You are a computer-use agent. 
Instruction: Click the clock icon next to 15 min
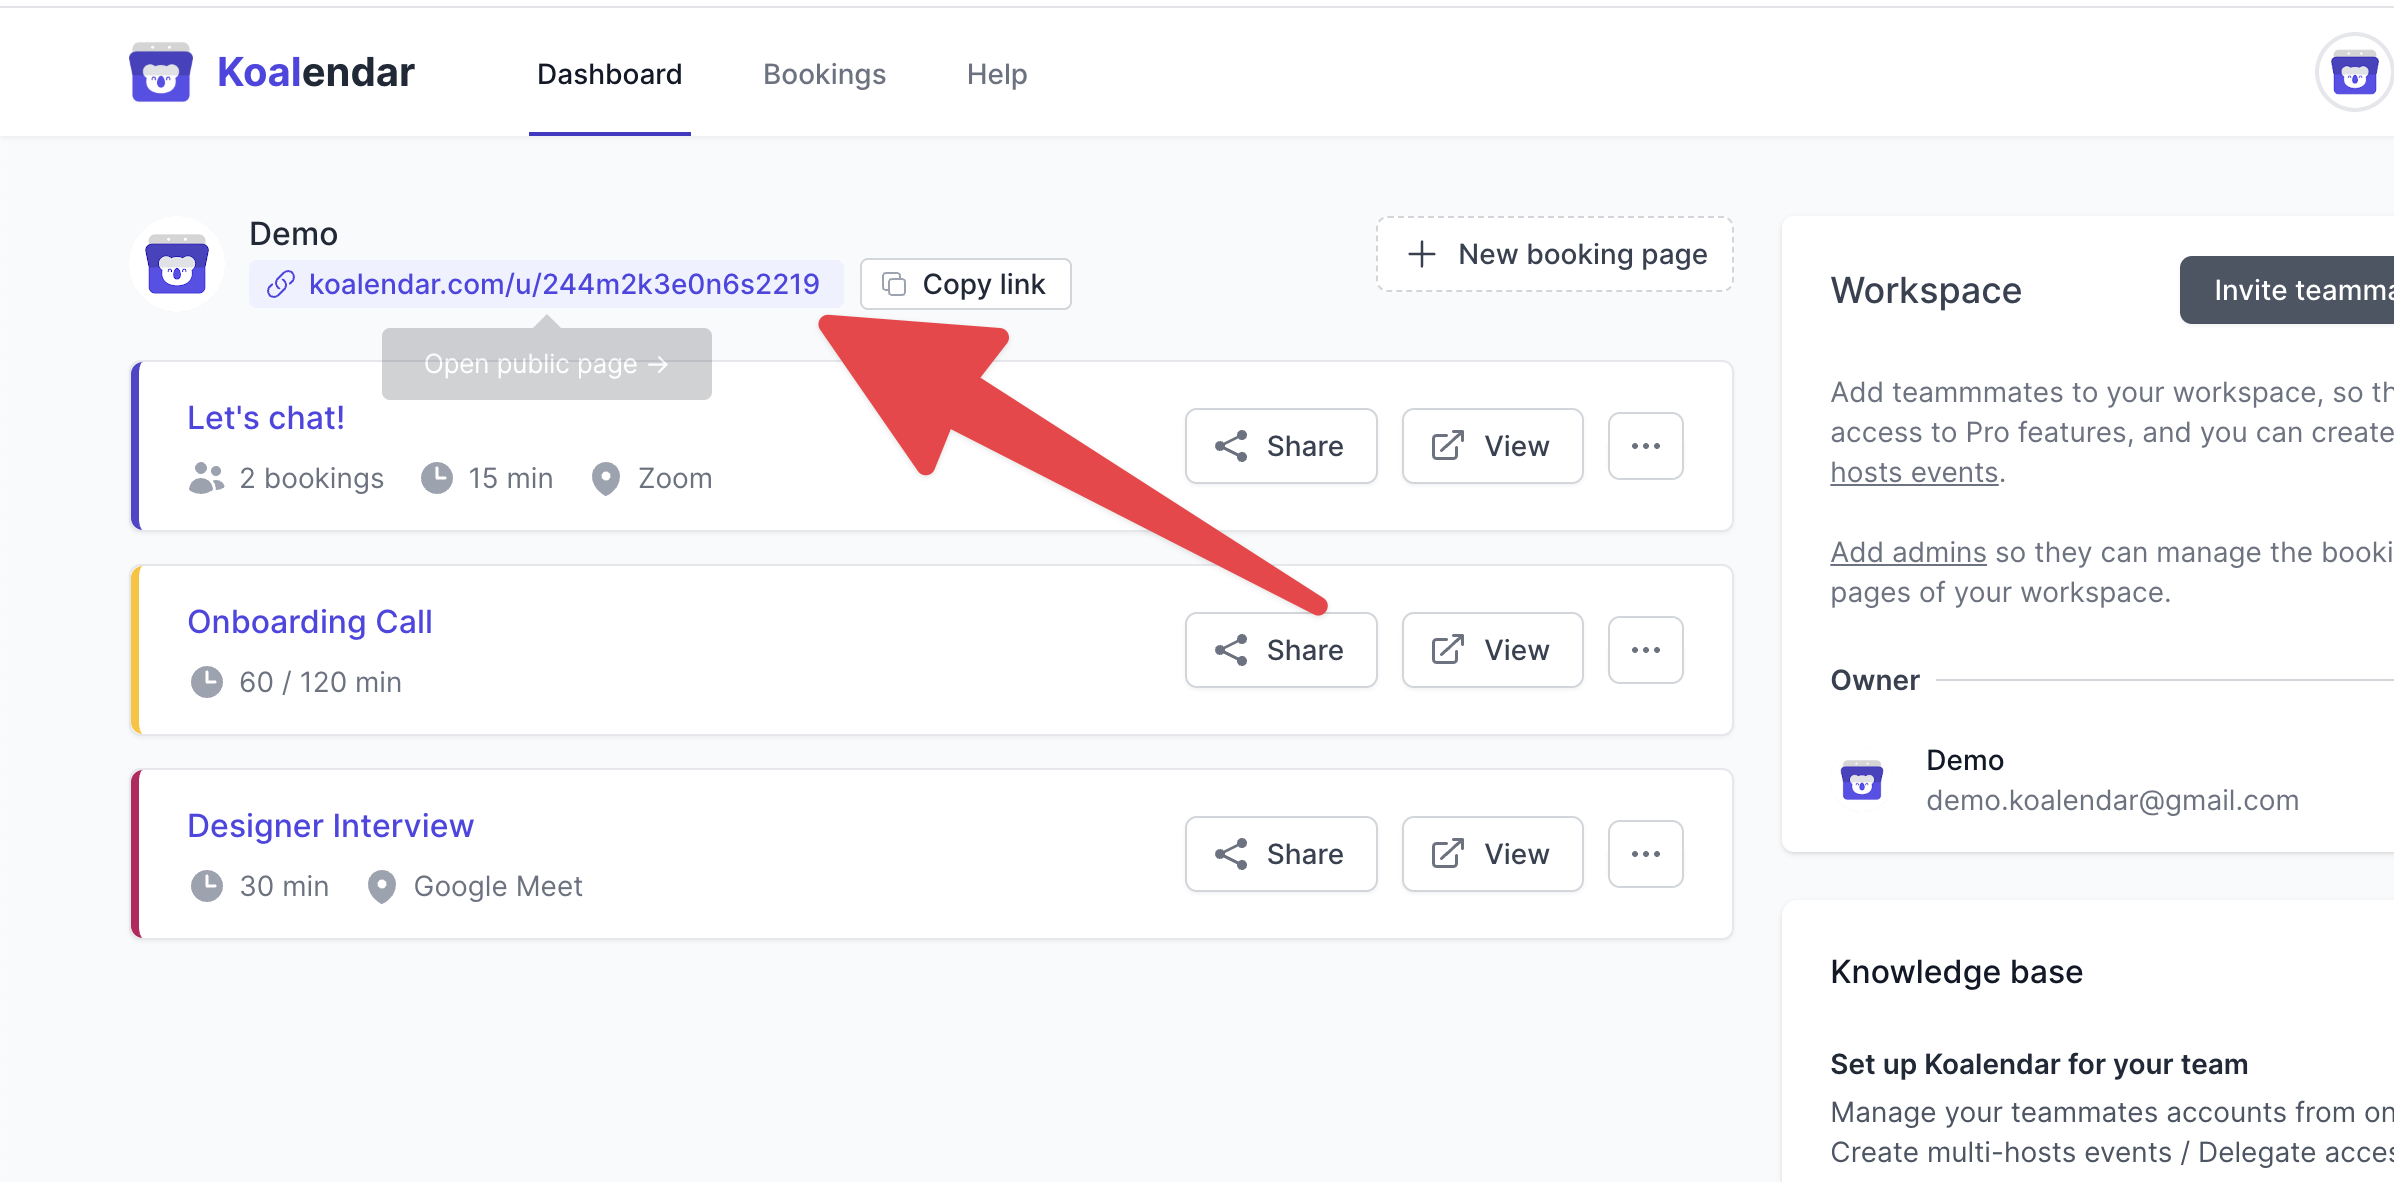pos(437,478)
